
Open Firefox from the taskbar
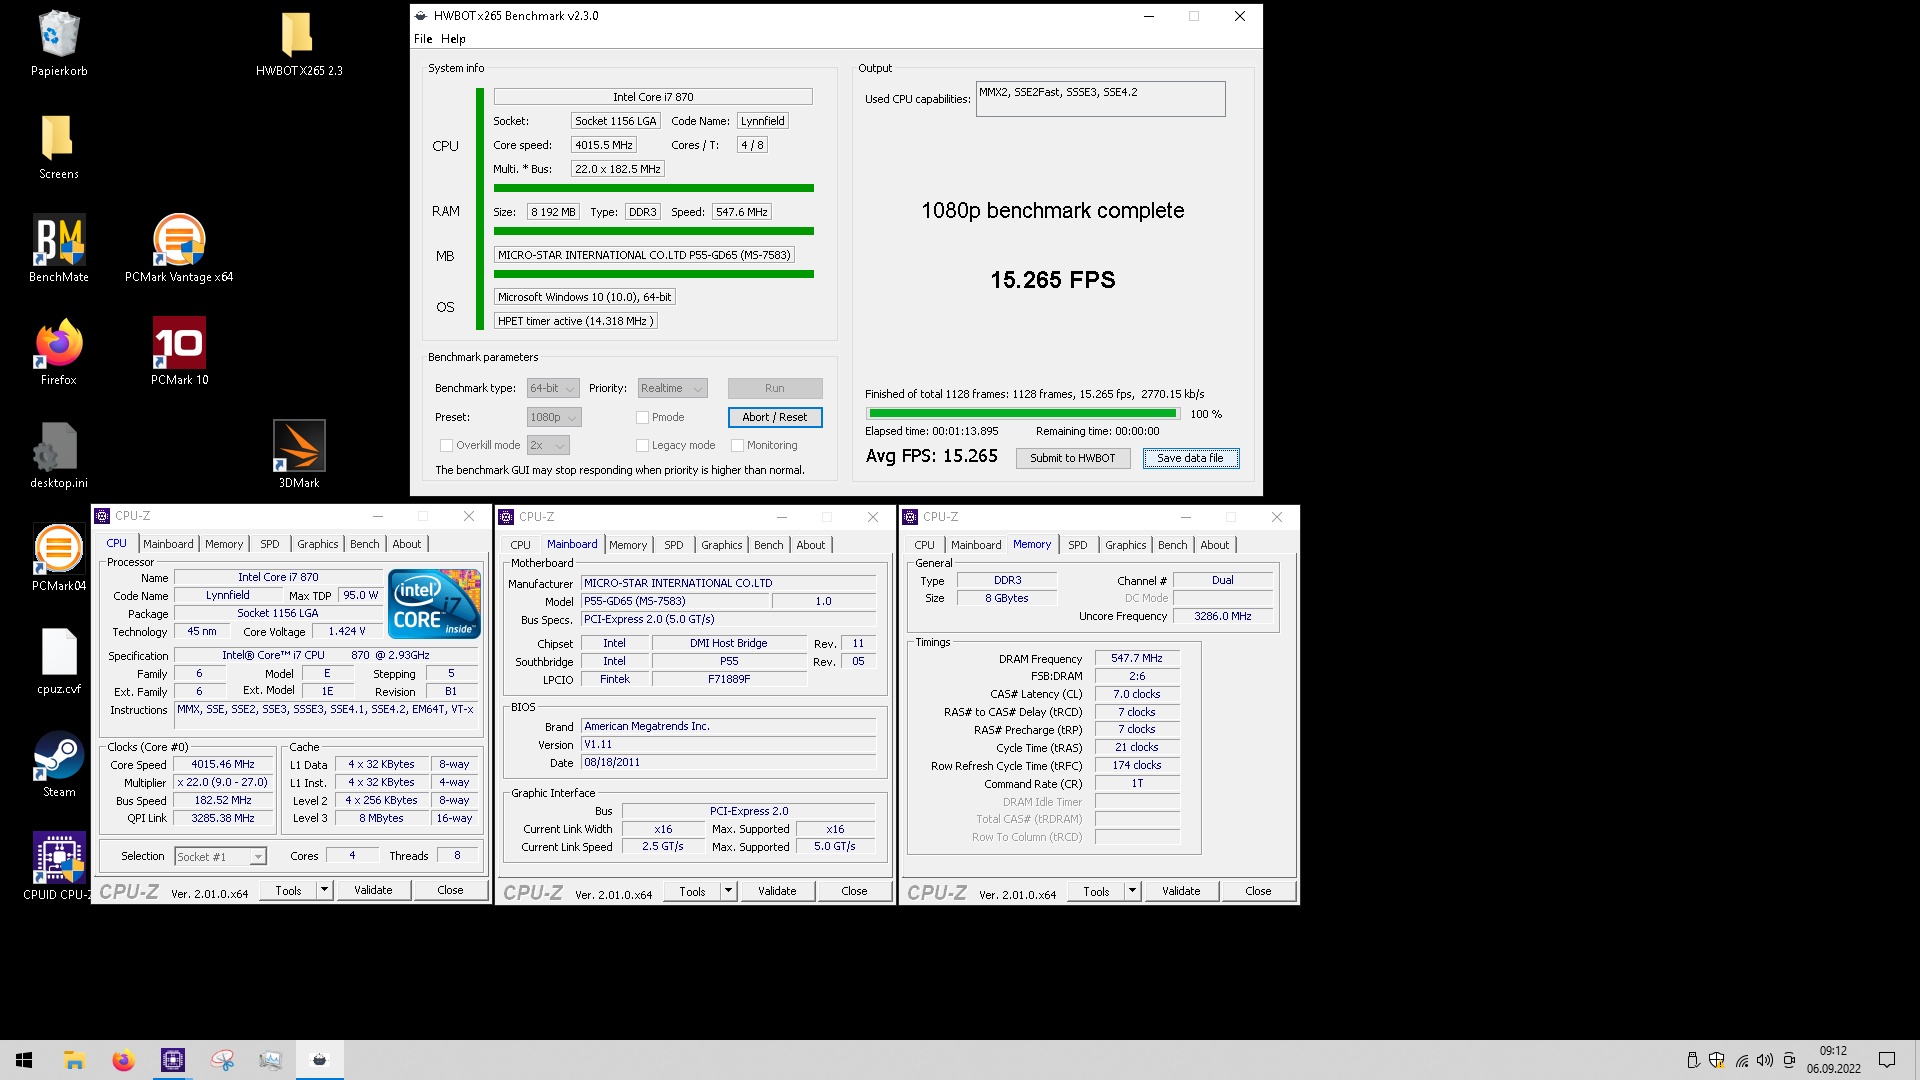[x=123, y=1060]
